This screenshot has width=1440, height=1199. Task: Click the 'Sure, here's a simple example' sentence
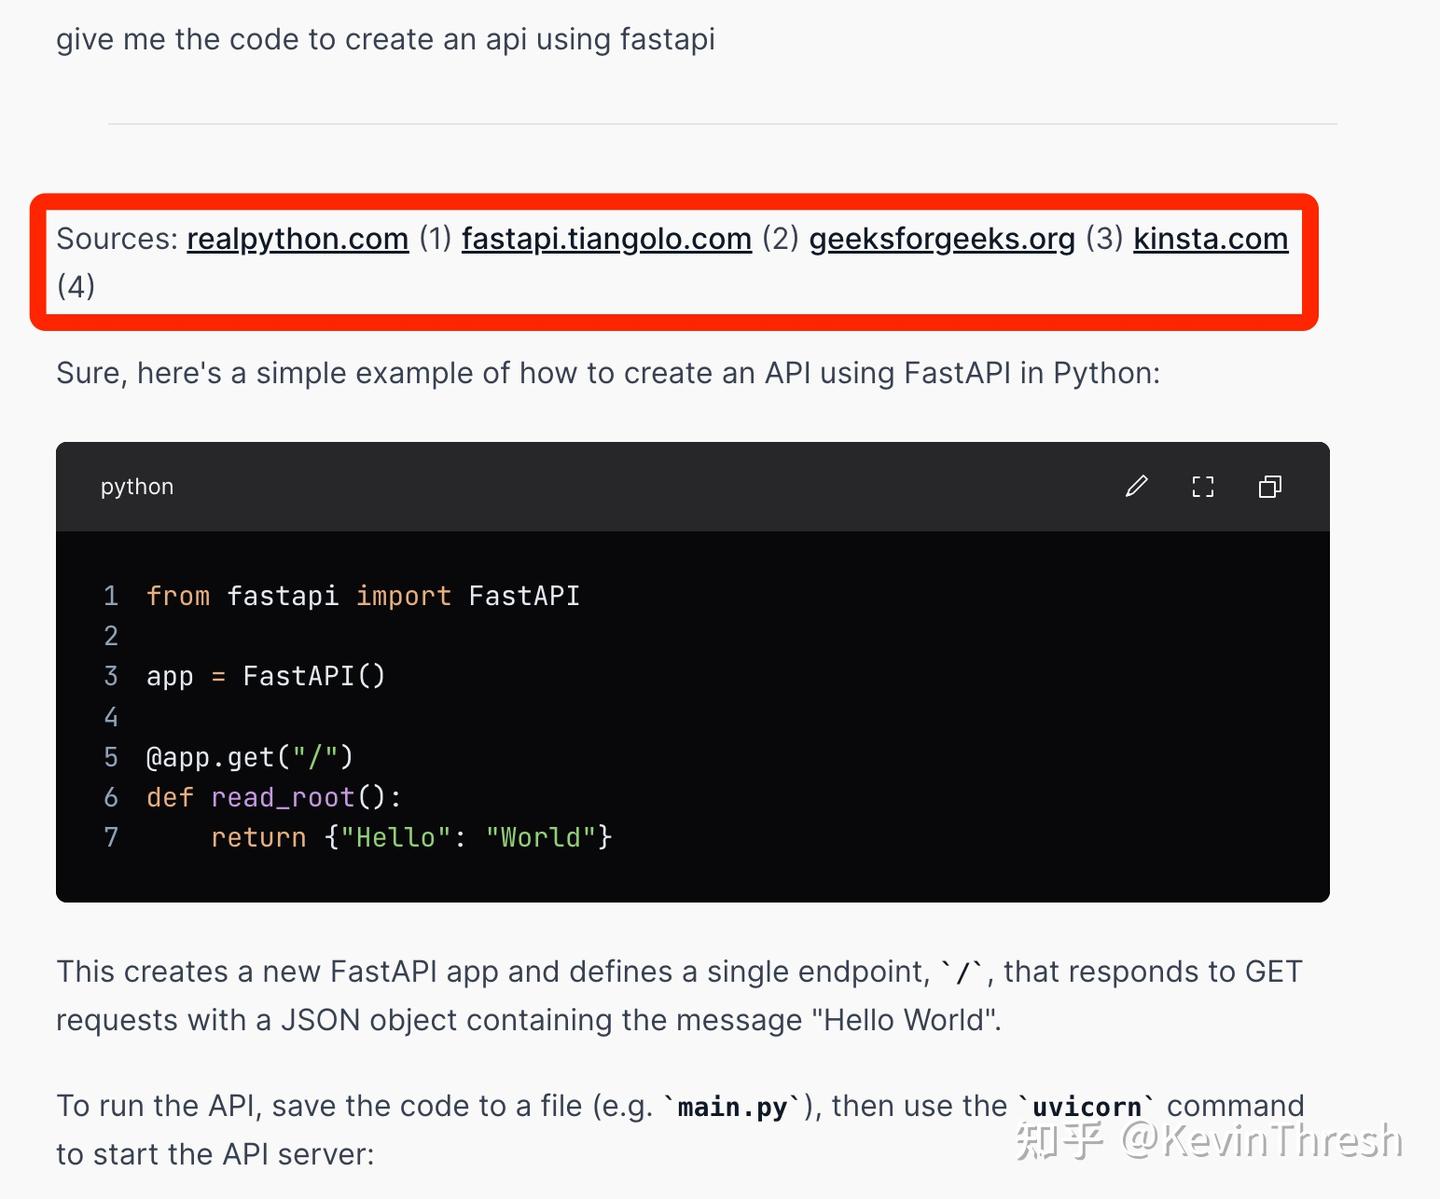pyautogui.click(x=607, y=373)
